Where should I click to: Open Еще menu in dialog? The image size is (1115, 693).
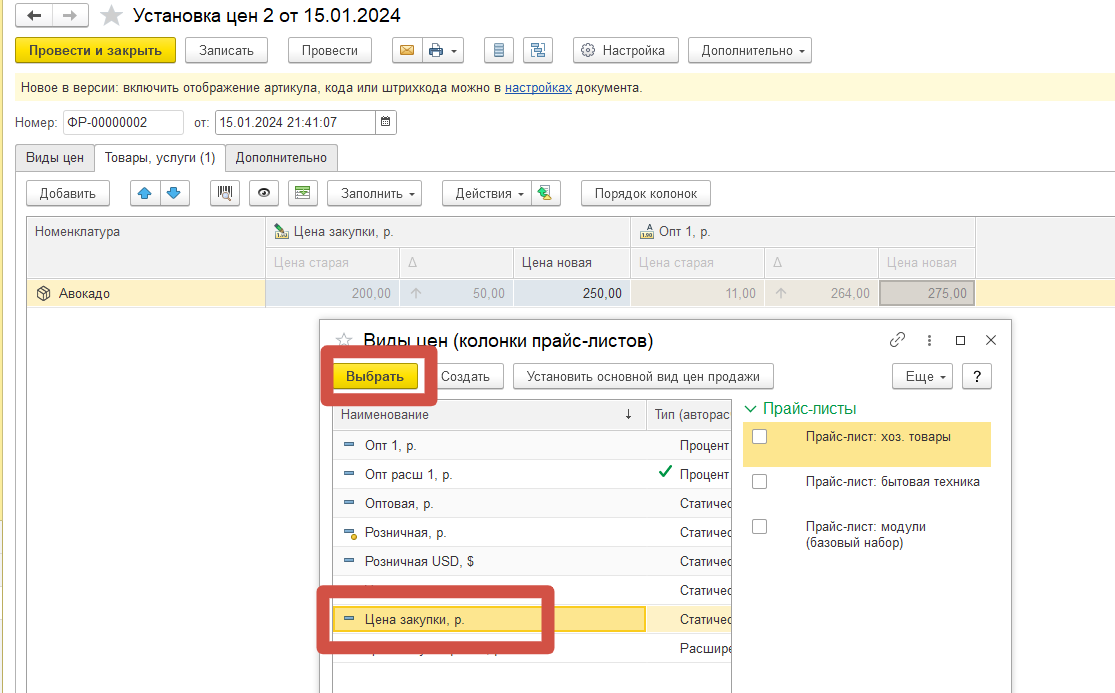coord(922,377)
